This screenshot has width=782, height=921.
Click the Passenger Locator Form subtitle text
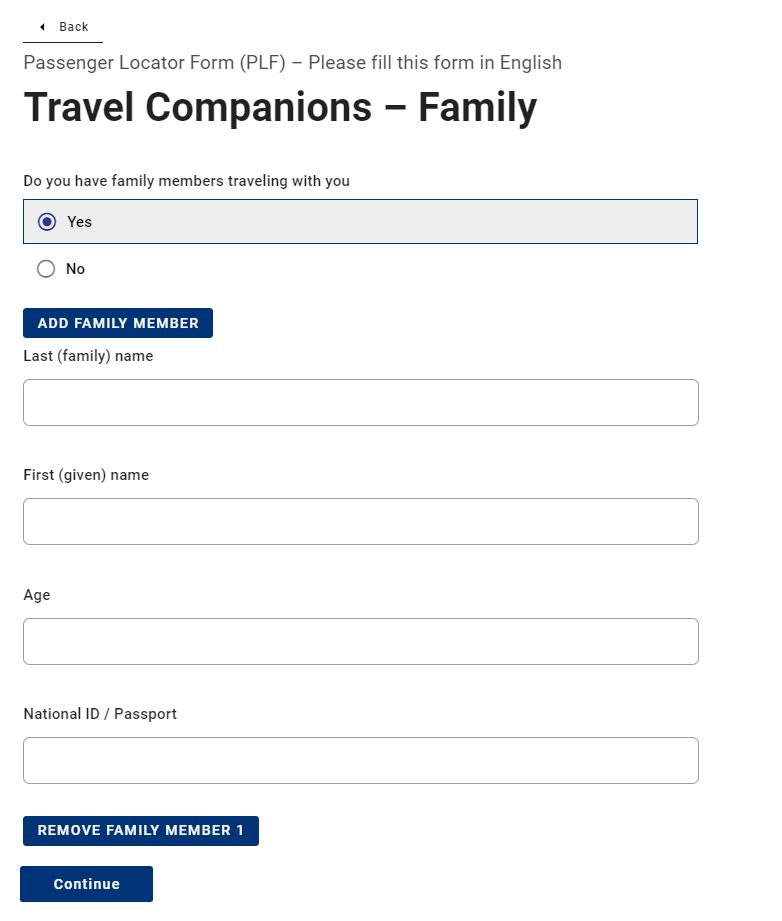click(x=292, y=63)
